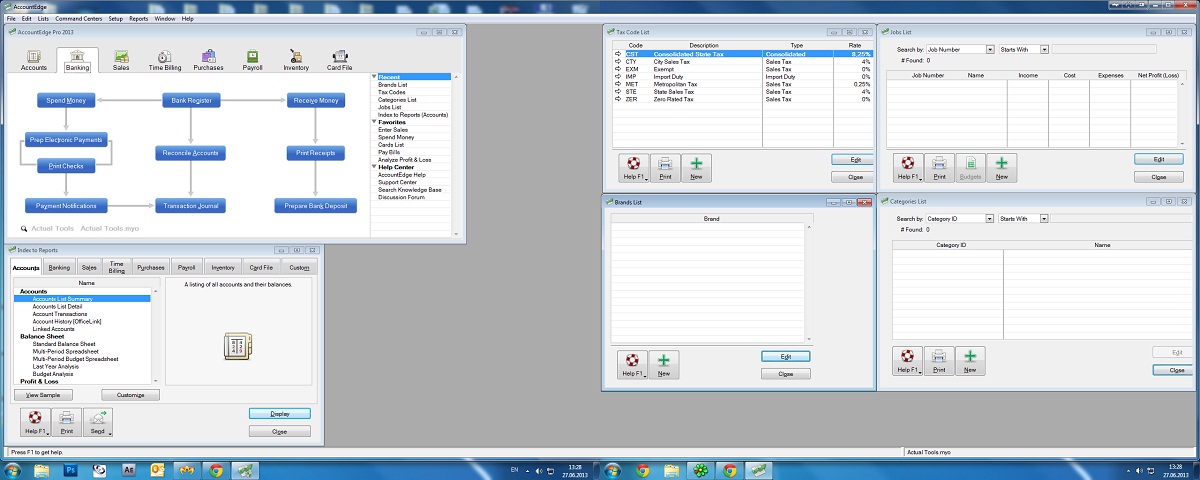Click the Customize button
This screenshot has height=480, width=1200.
coord(130,395)
